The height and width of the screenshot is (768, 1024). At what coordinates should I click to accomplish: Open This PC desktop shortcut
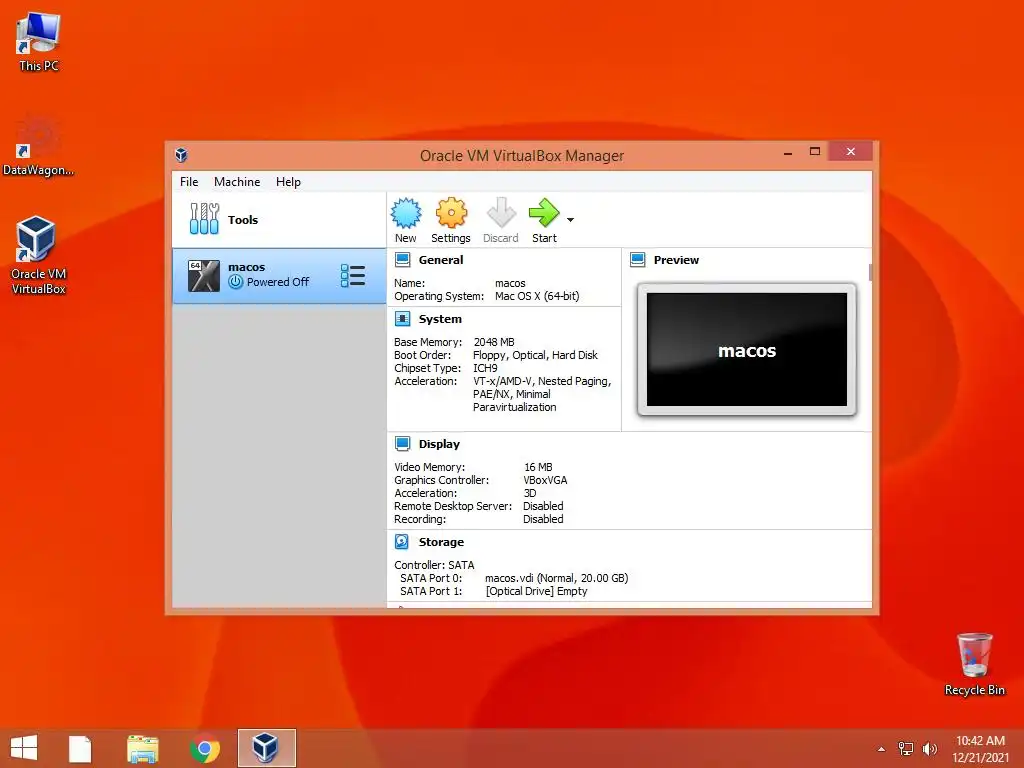point(39,42)
